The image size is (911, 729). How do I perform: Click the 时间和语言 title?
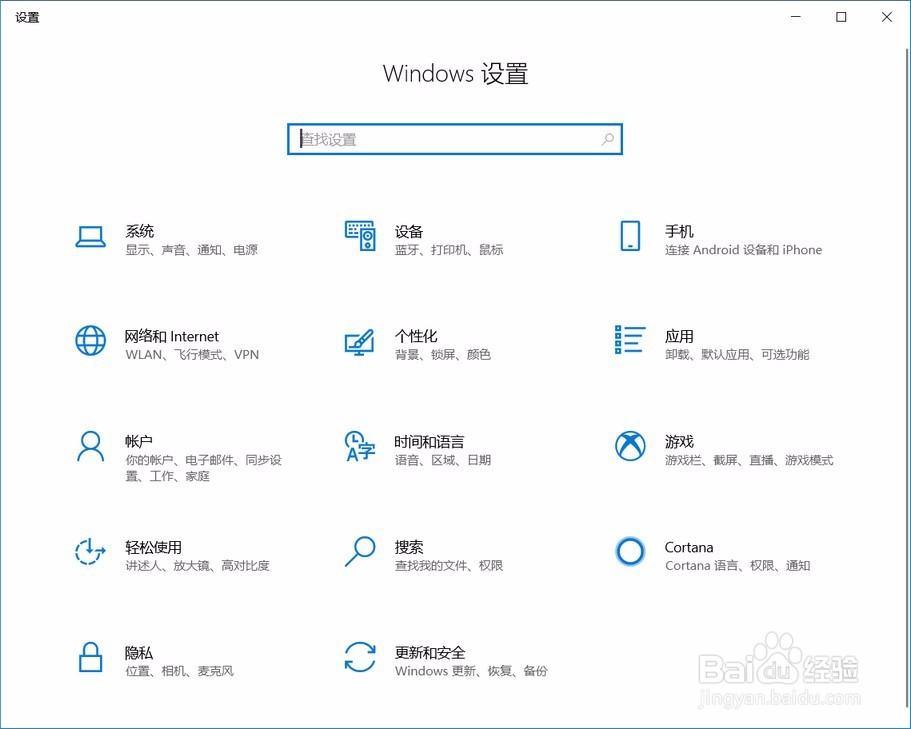[429, 442]
